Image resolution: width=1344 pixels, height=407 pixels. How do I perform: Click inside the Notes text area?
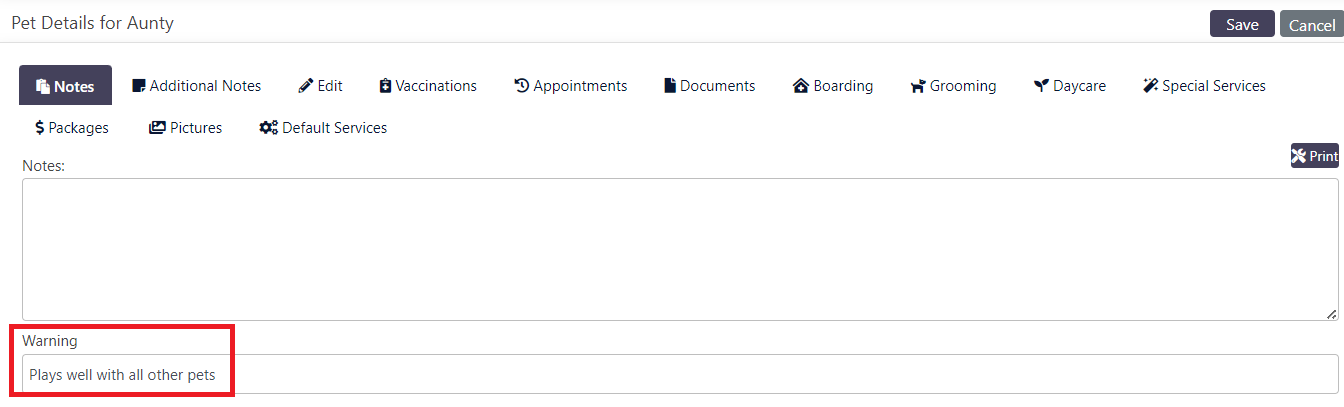click(680, 249)
